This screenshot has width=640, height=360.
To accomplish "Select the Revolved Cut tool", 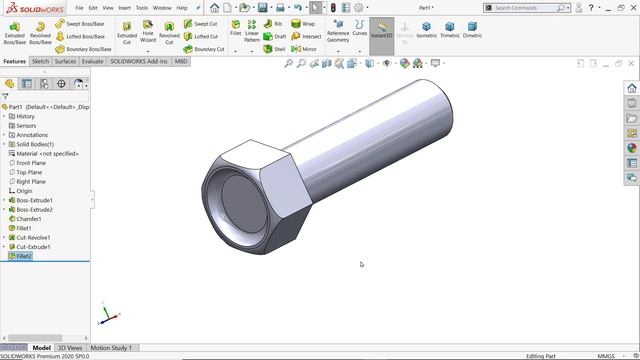I will tap(169, 33).
